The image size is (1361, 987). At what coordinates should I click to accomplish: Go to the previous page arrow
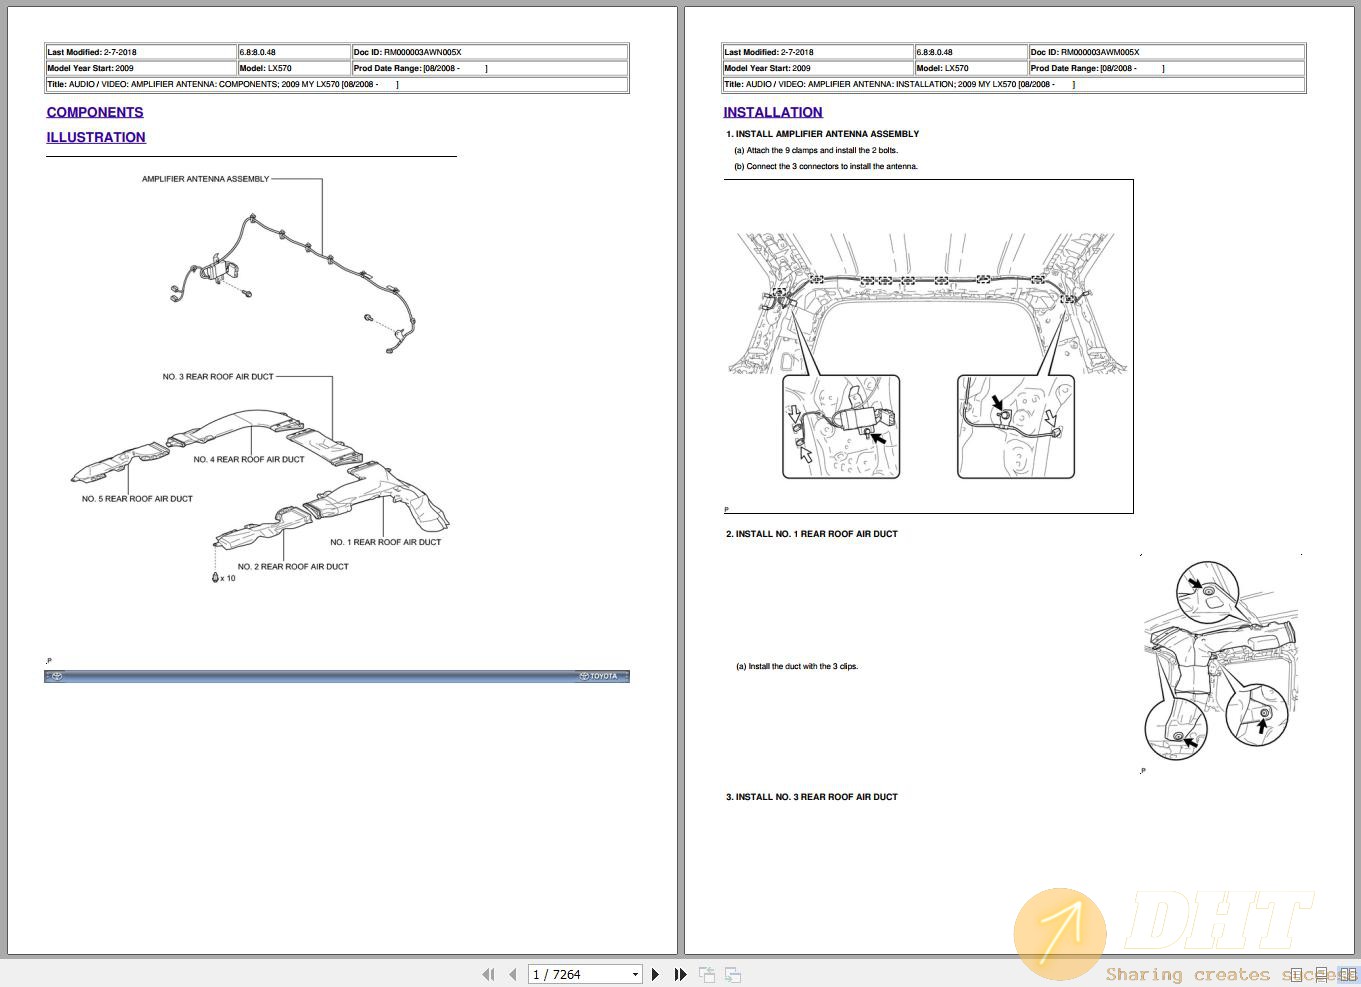pos(513,974)
